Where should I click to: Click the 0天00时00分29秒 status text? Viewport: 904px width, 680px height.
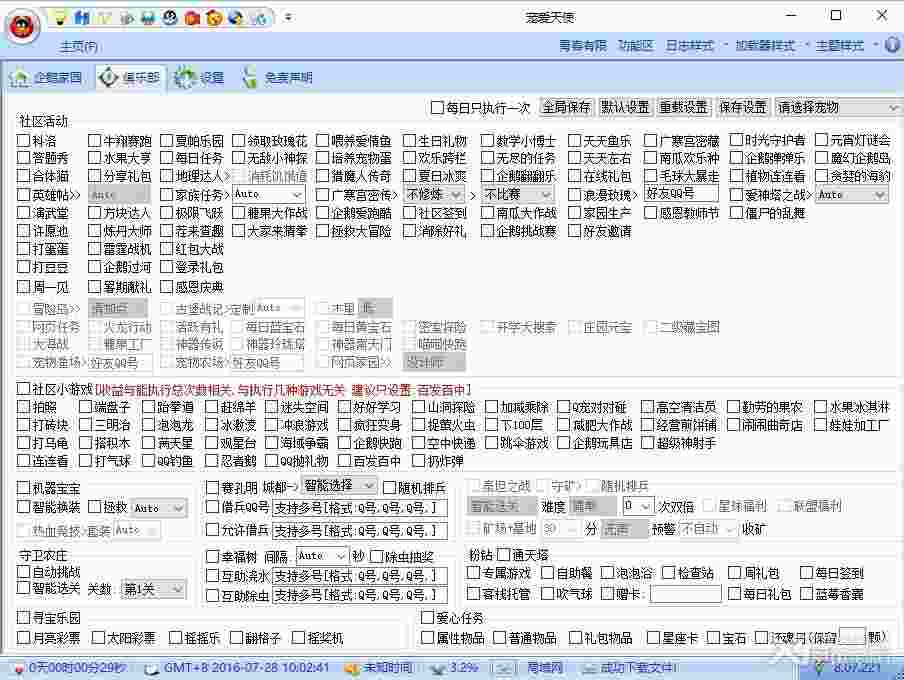(x=77, y=668)
